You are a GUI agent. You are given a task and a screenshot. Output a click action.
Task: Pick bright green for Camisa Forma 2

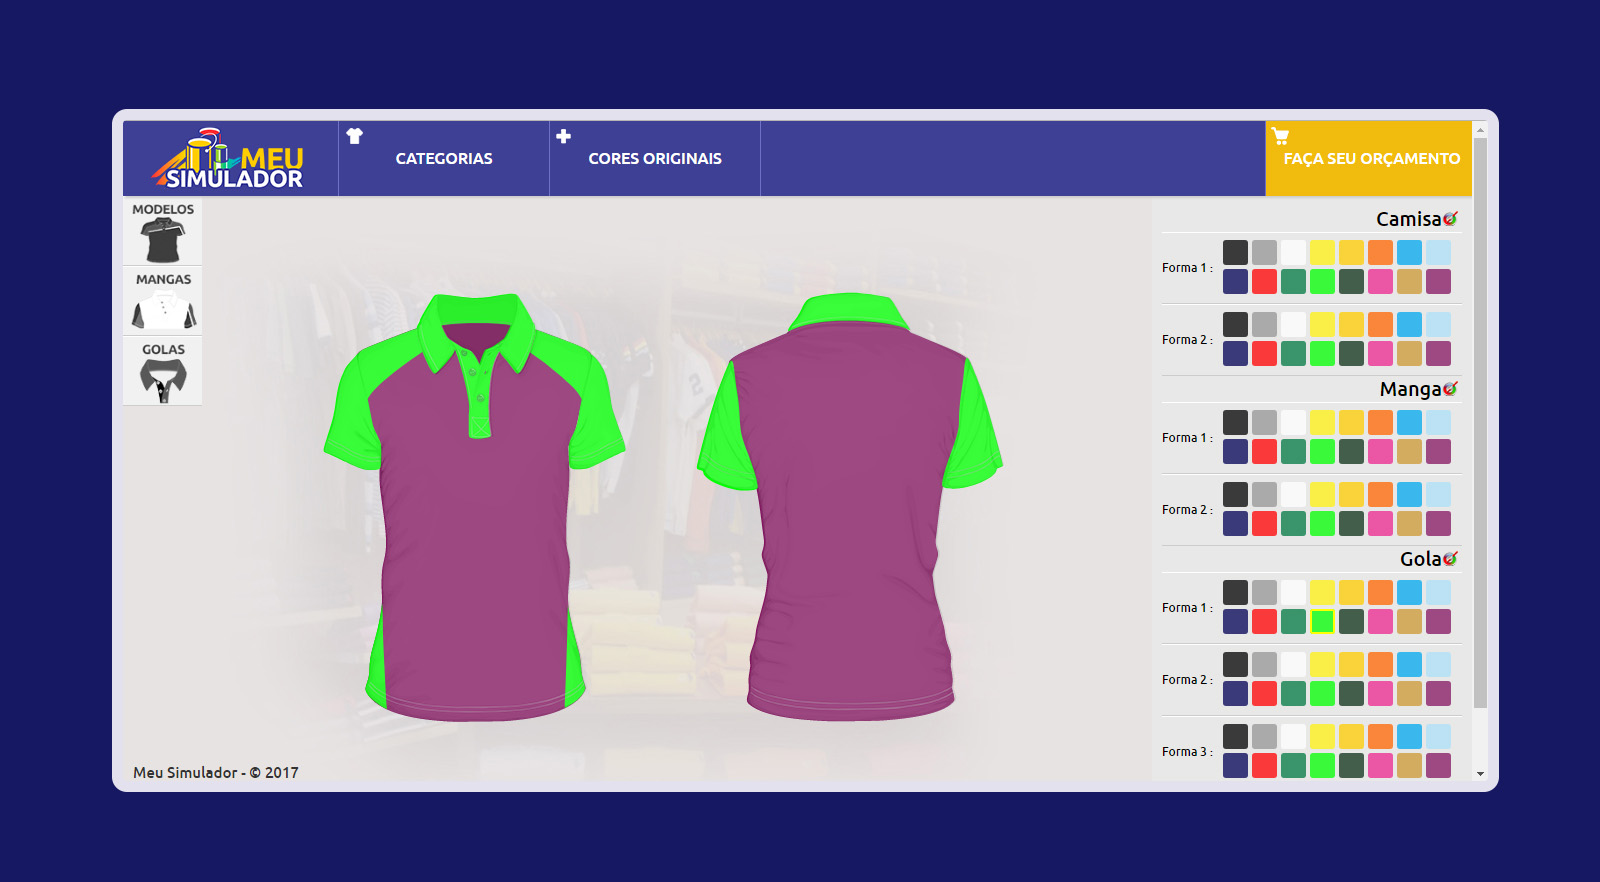click(1322, 354)
